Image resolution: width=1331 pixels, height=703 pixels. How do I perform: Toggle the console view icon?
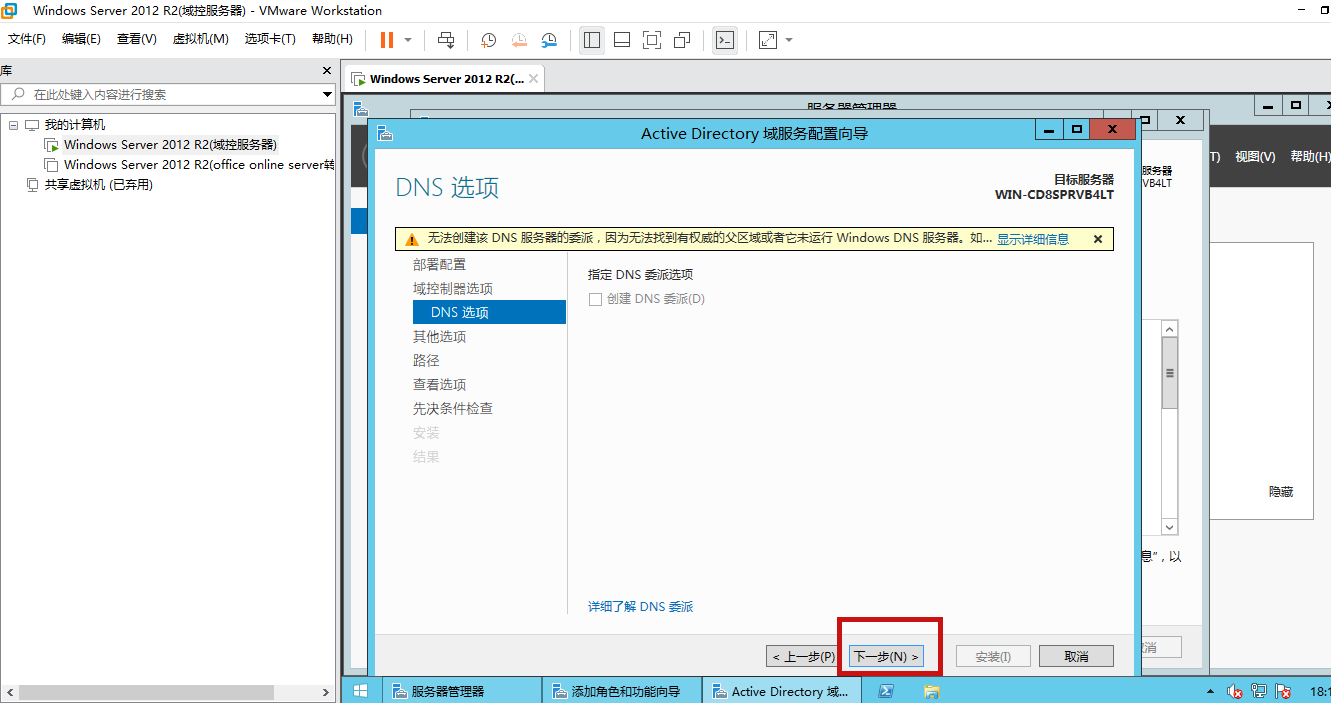[x=725, y=40]
